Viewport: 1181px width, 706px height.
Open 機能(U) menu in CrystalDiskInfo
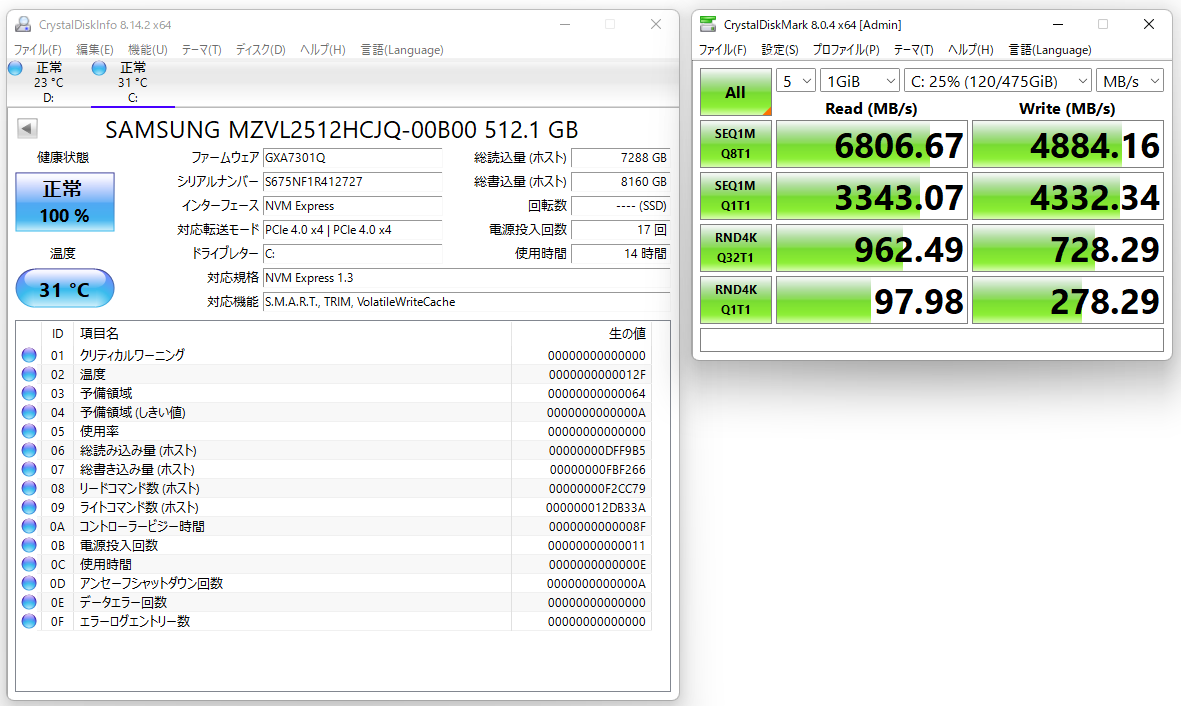pyautogui.click(x=148, y=50)
